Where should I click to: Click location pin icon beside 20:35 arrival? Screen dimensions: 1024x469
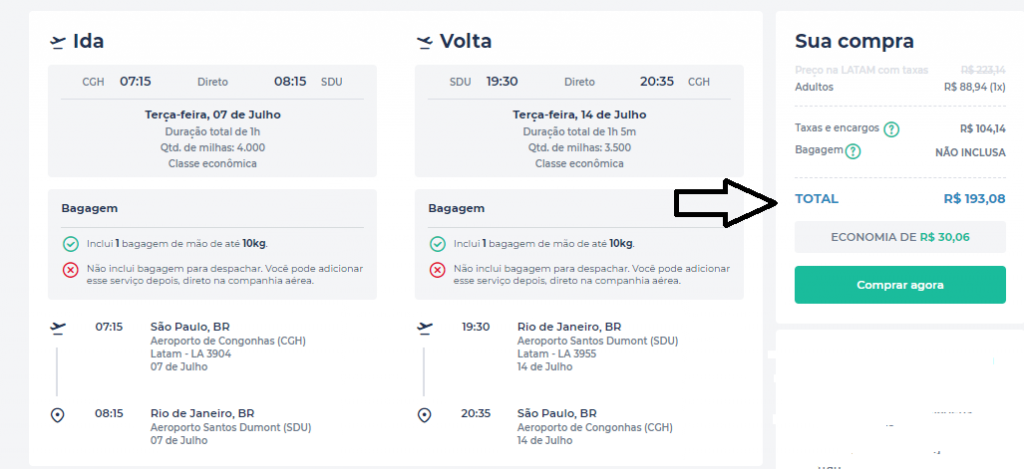tap(424, 415)
